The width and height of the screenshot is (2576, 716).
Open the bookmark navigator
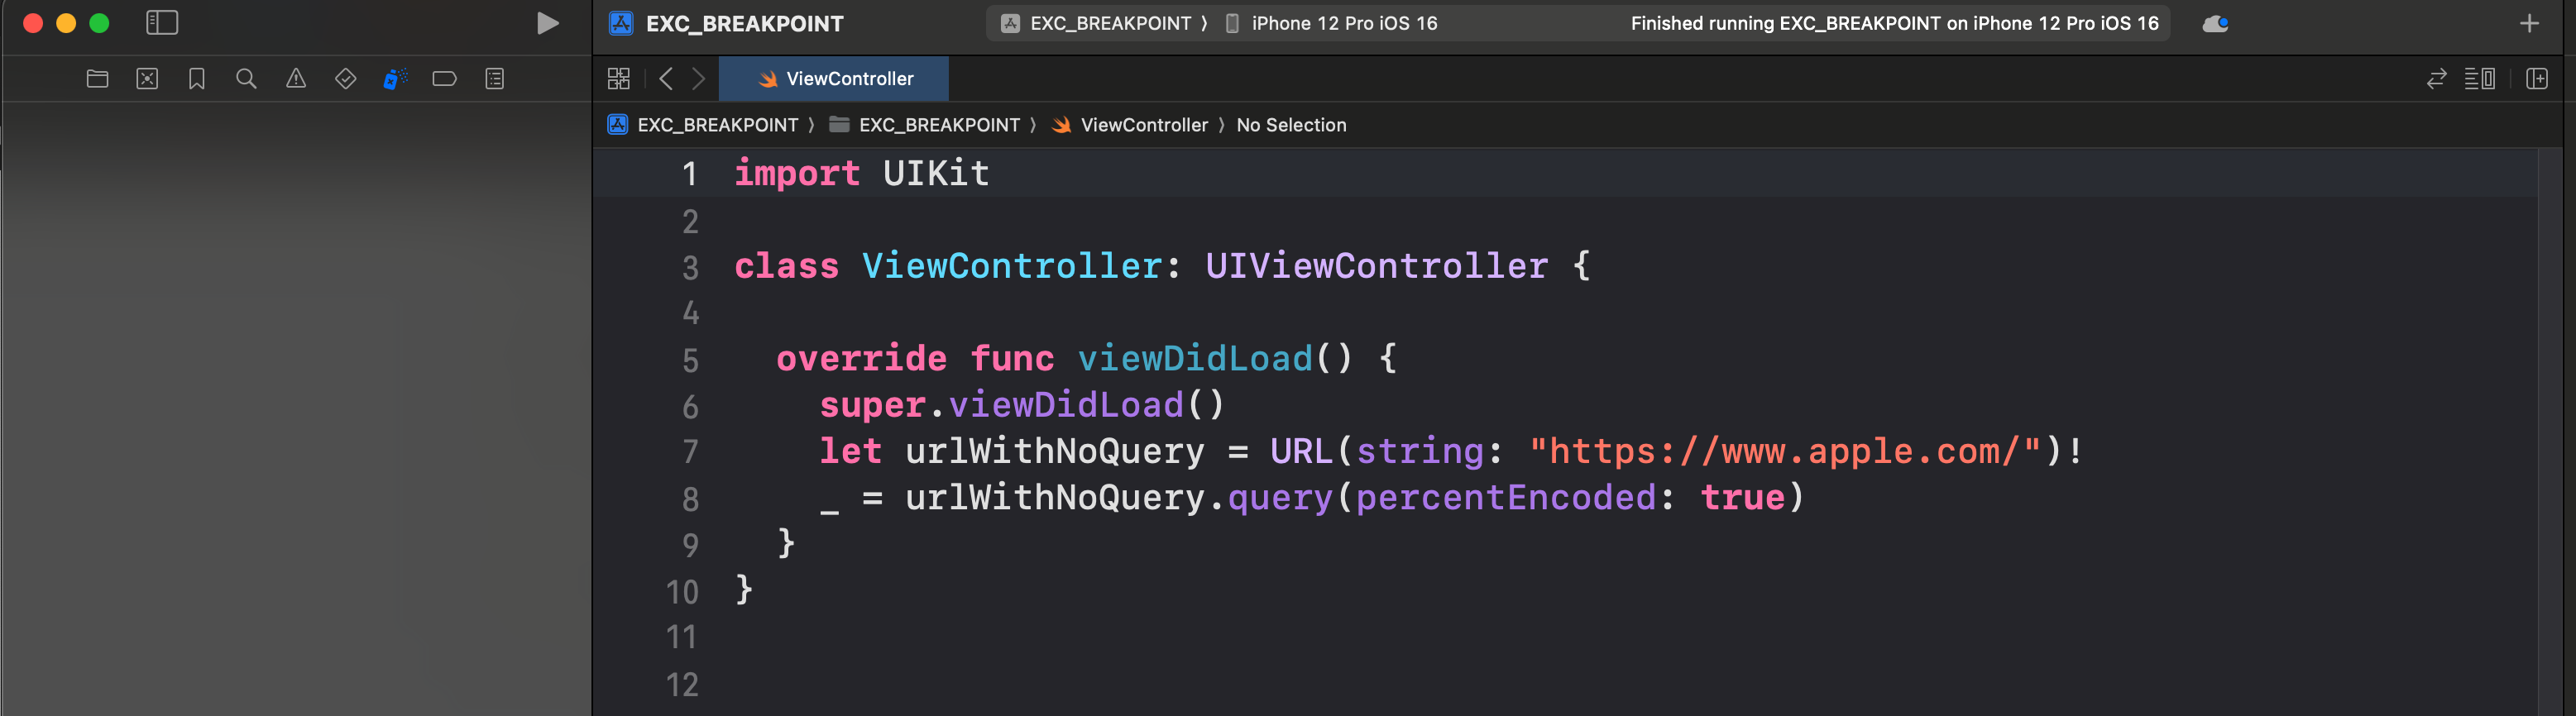coord(197,79)
